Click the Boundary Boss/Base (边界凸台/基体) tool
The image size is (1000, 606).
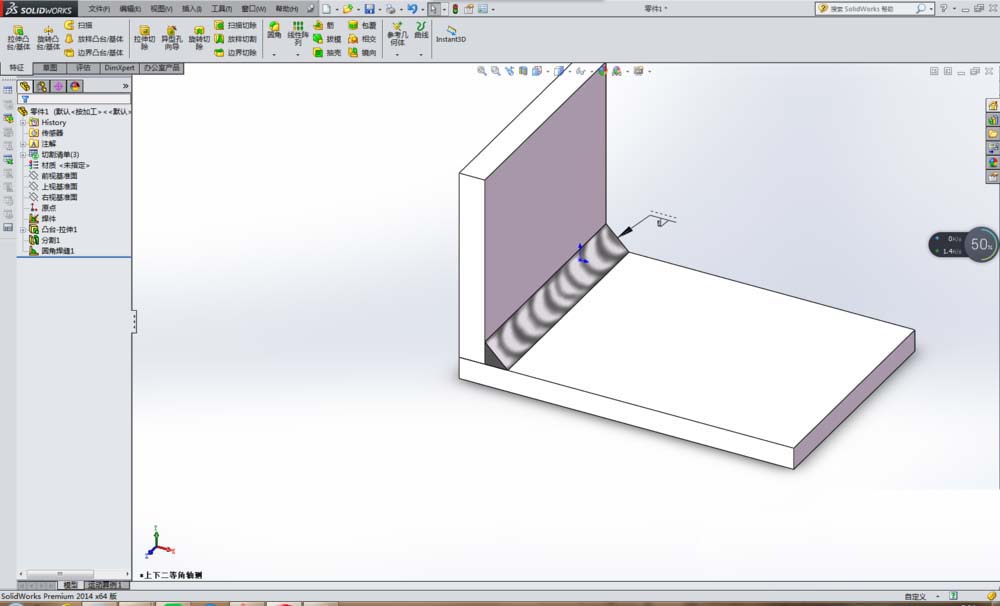pos(94,52)
